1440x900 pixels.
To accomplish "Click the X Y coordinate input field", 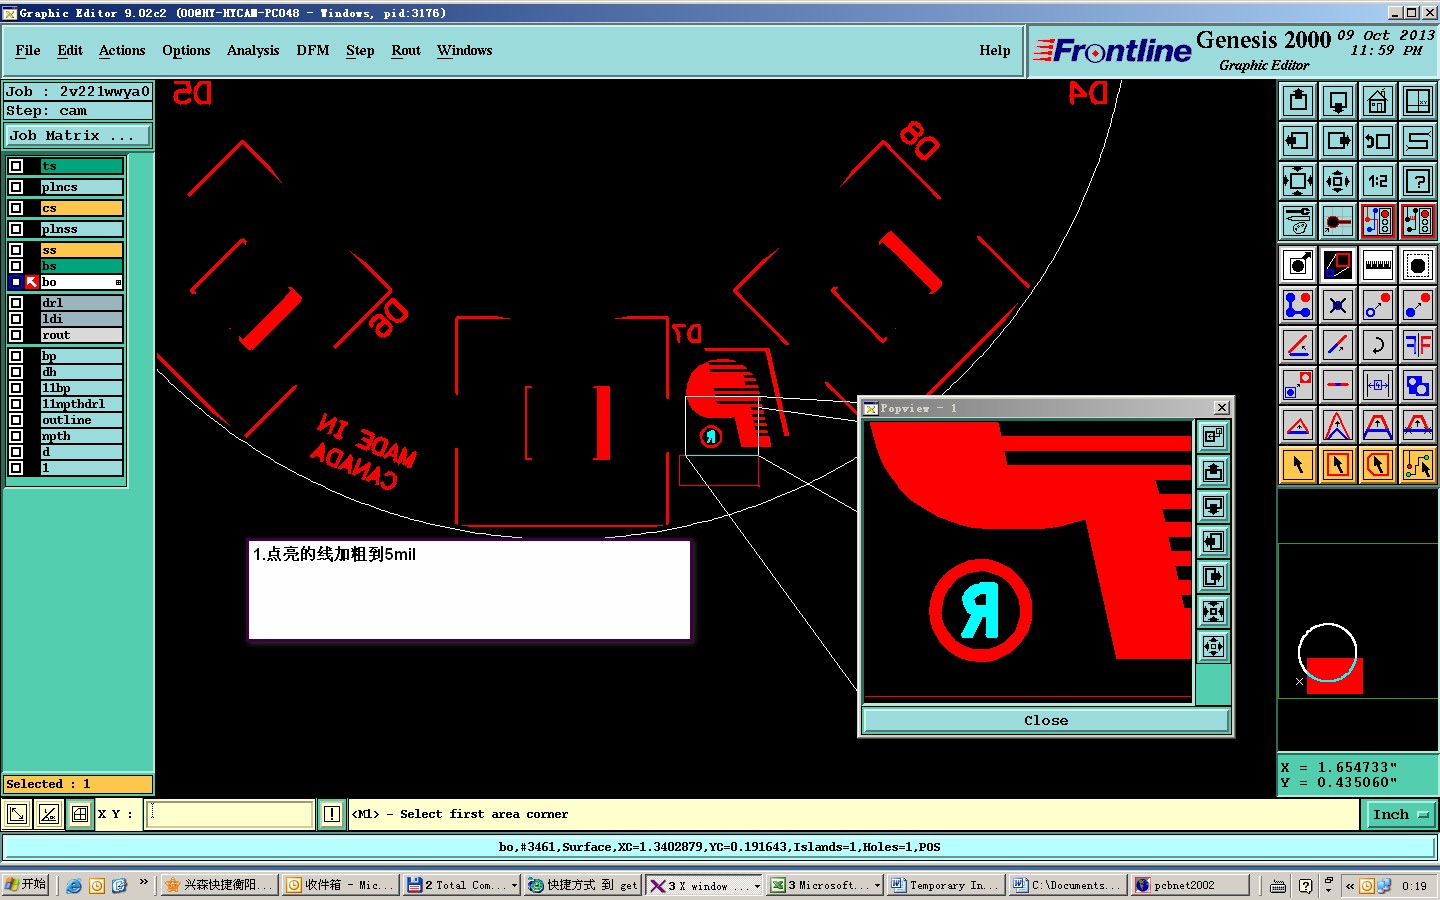I will pyautogui.click(x=230, y=814).
